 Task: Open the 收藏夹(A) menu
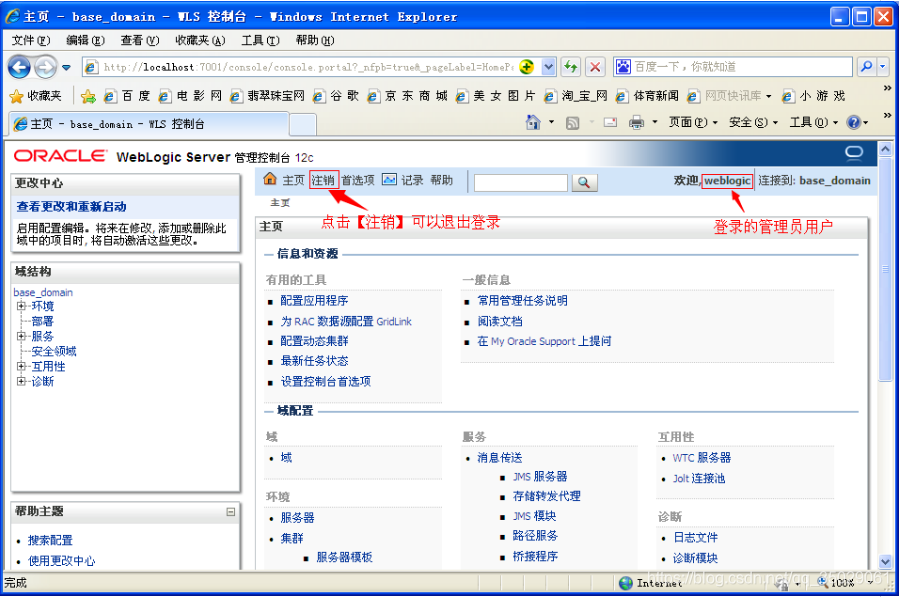coord(200,40)
